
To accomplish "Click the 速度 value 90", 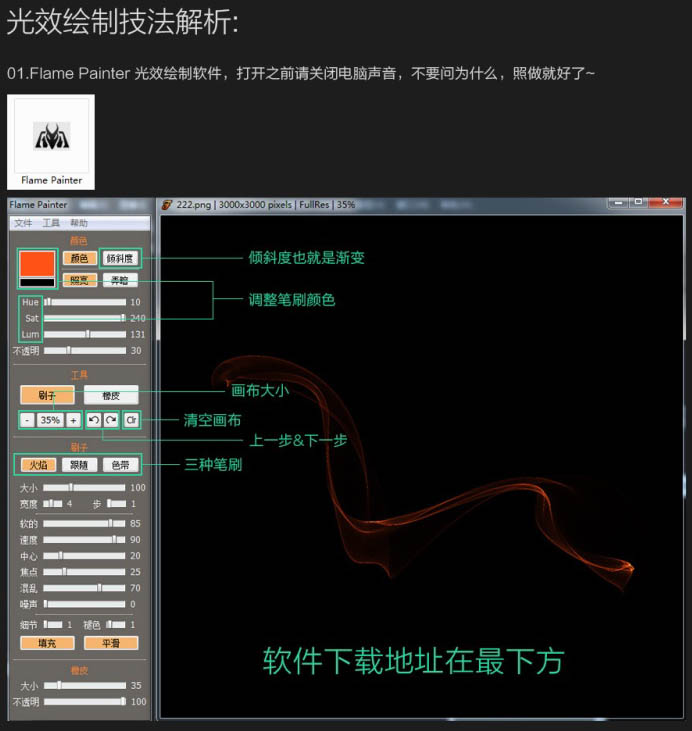I will (x=135, y=540).
